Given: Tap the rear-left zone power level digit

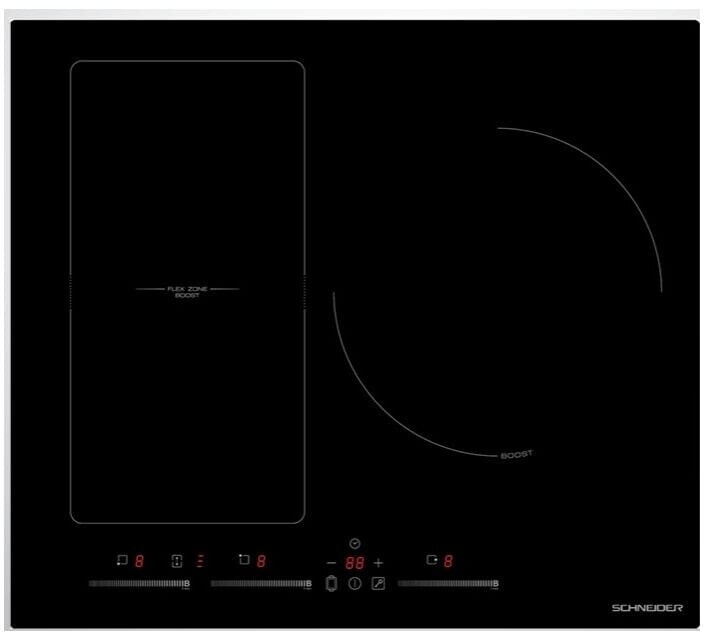Looking at the screenshot, I should (261, 562).
